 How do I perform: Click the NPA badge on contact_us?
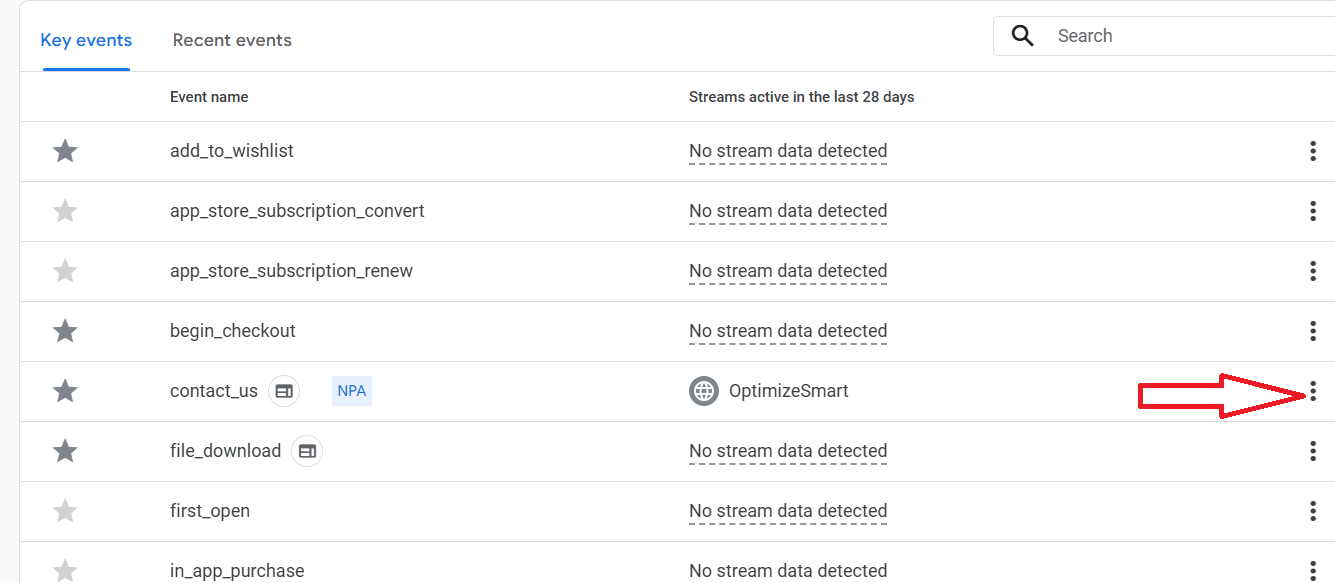point(351,391)
